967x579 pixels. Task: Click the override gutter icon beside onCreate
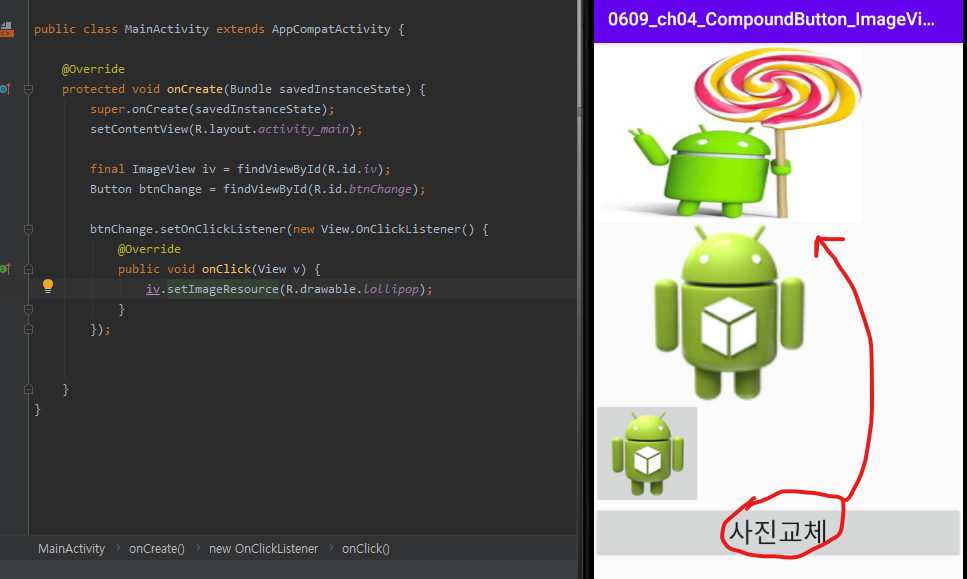click(x=5, y=89)
